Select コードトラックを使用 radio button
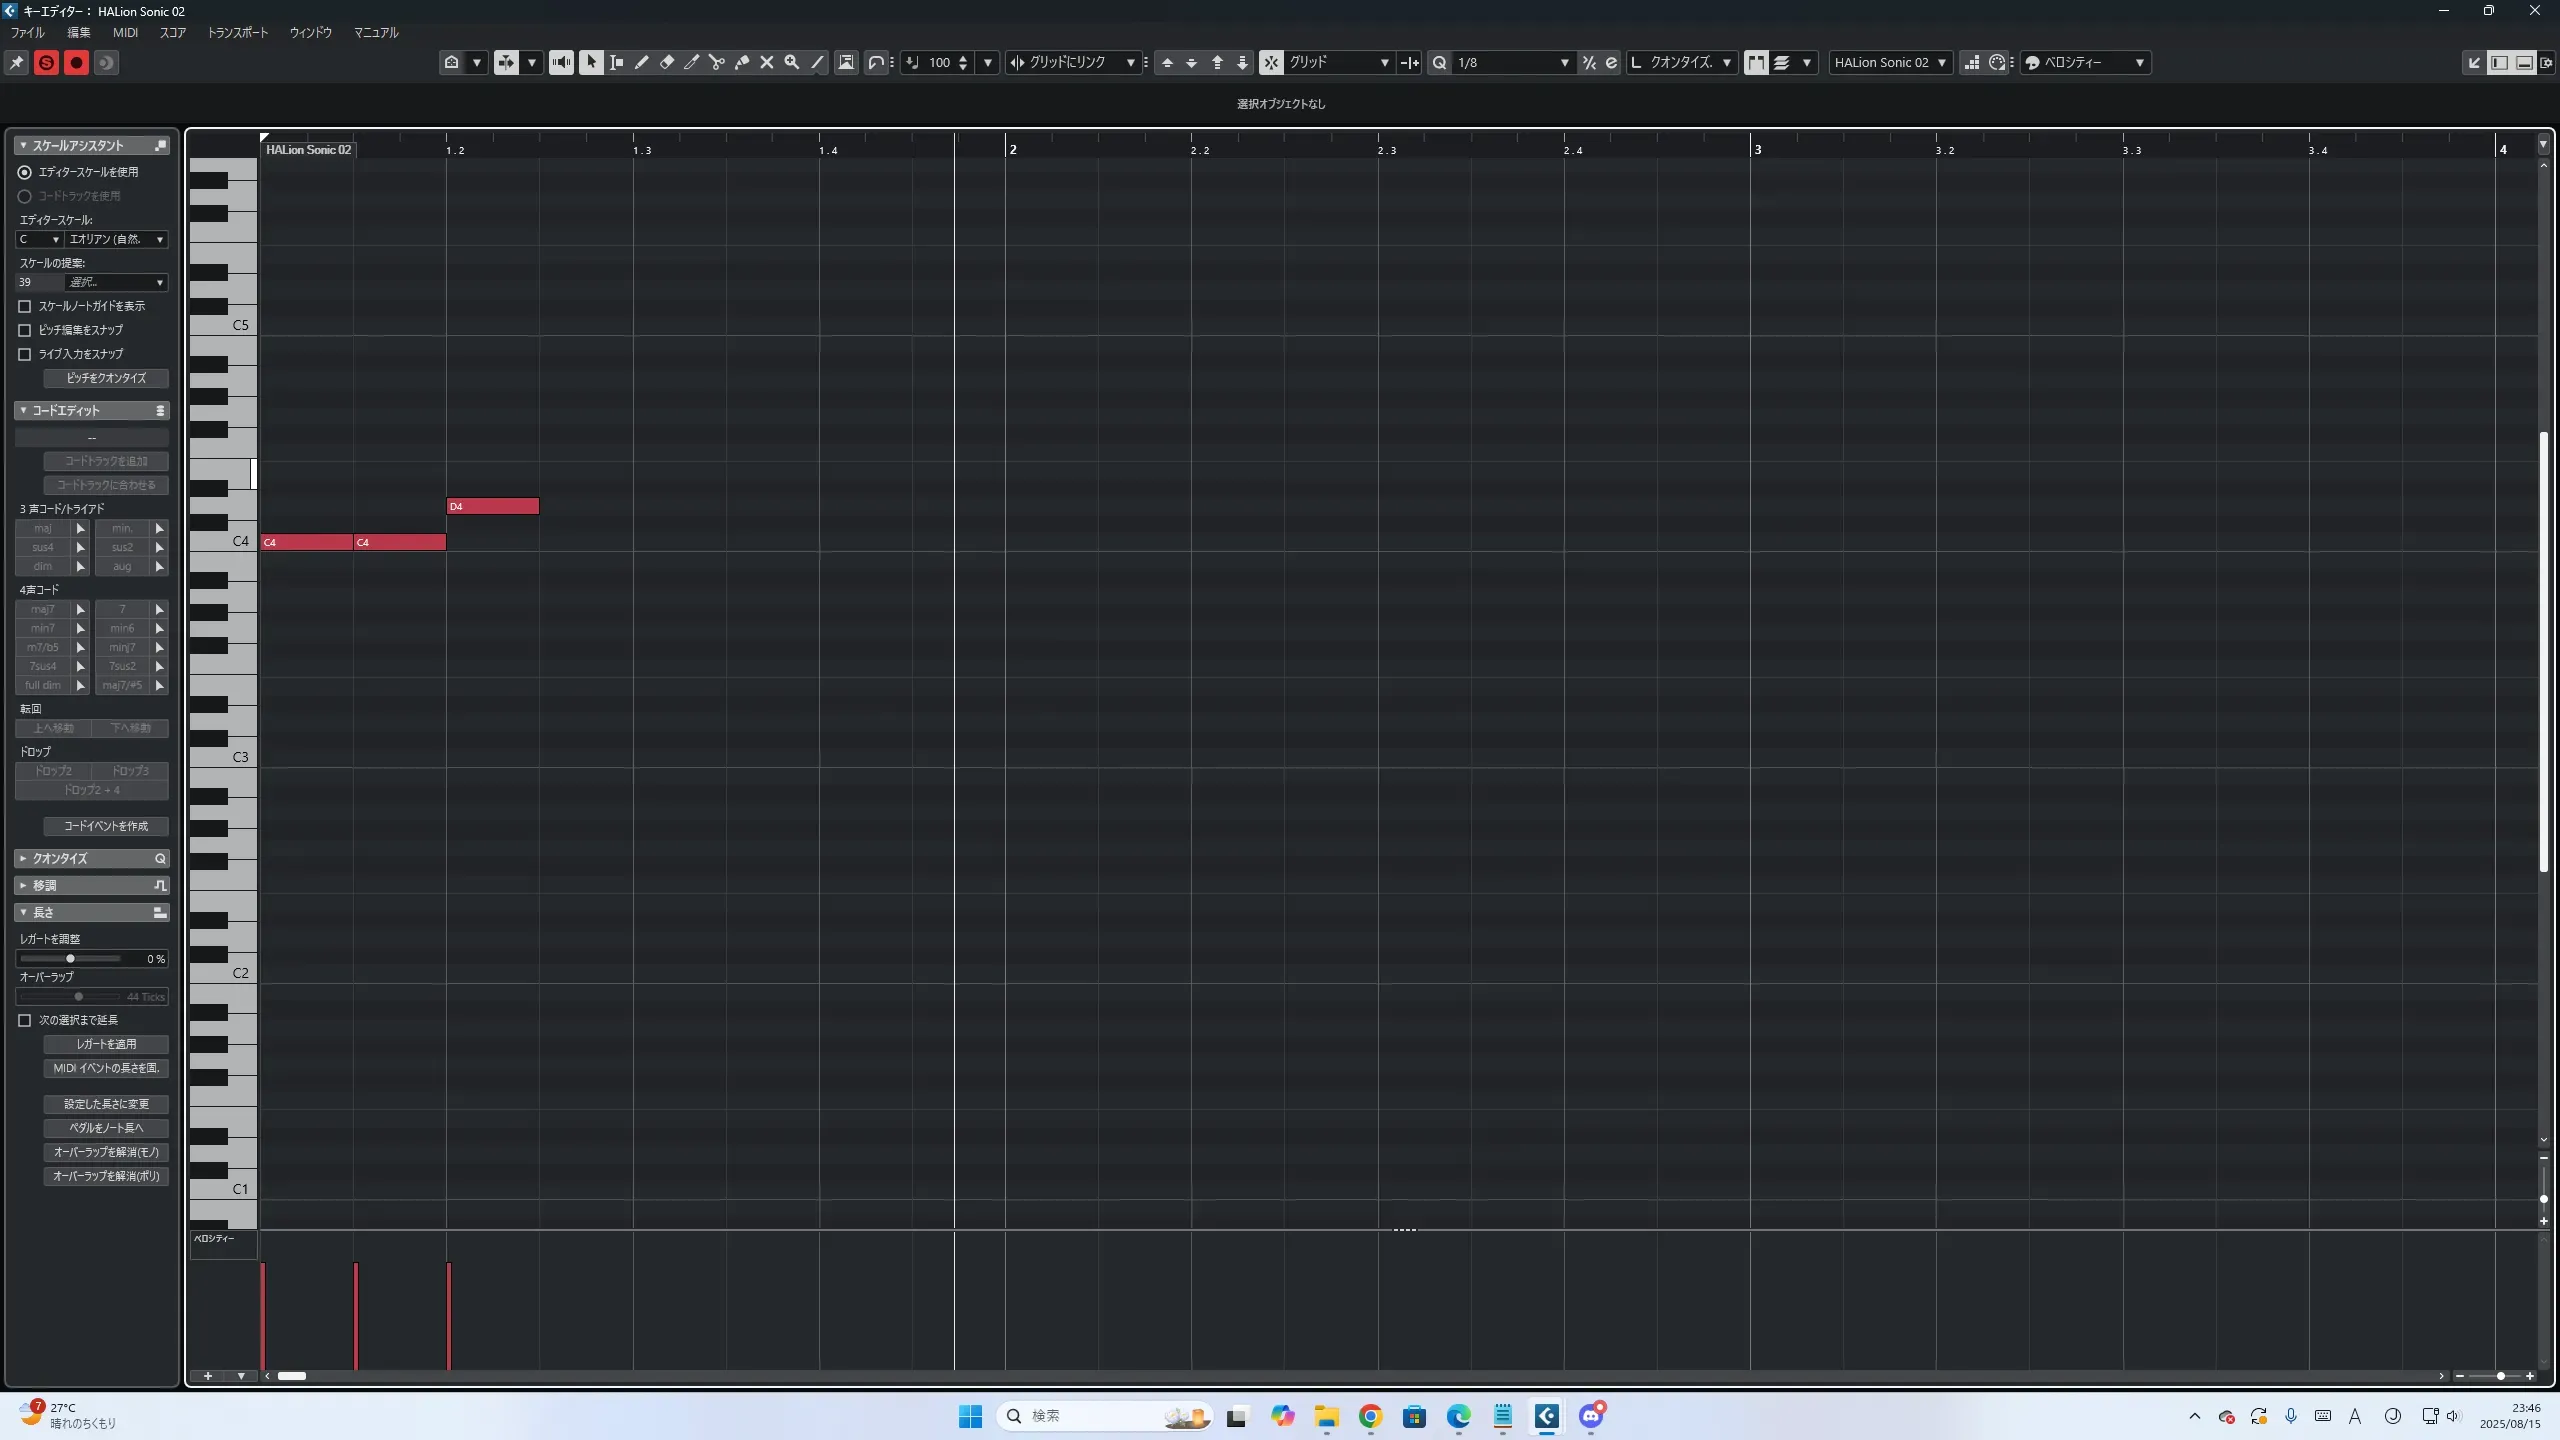This screenshot has height=1440, width=2560. coord(25,196)
